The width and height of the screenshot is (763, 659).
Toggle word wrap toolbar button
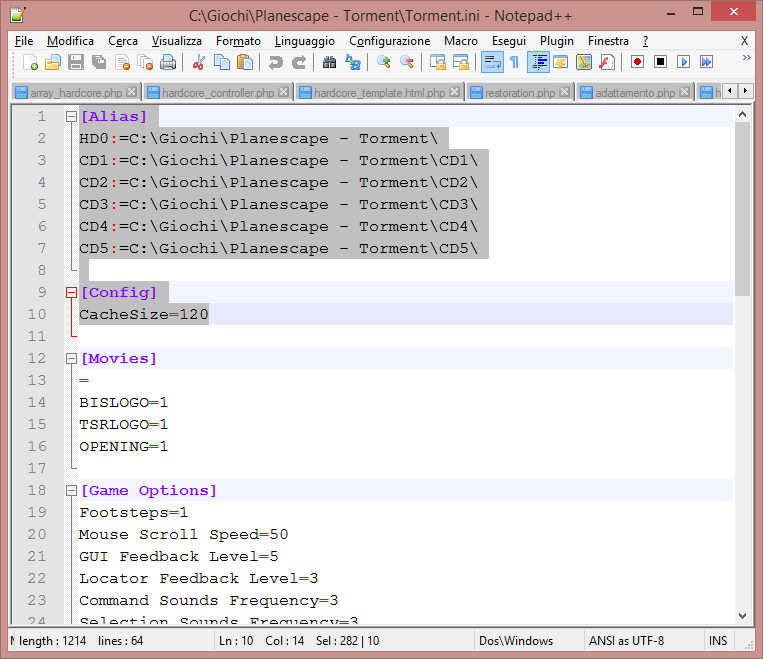492,62
